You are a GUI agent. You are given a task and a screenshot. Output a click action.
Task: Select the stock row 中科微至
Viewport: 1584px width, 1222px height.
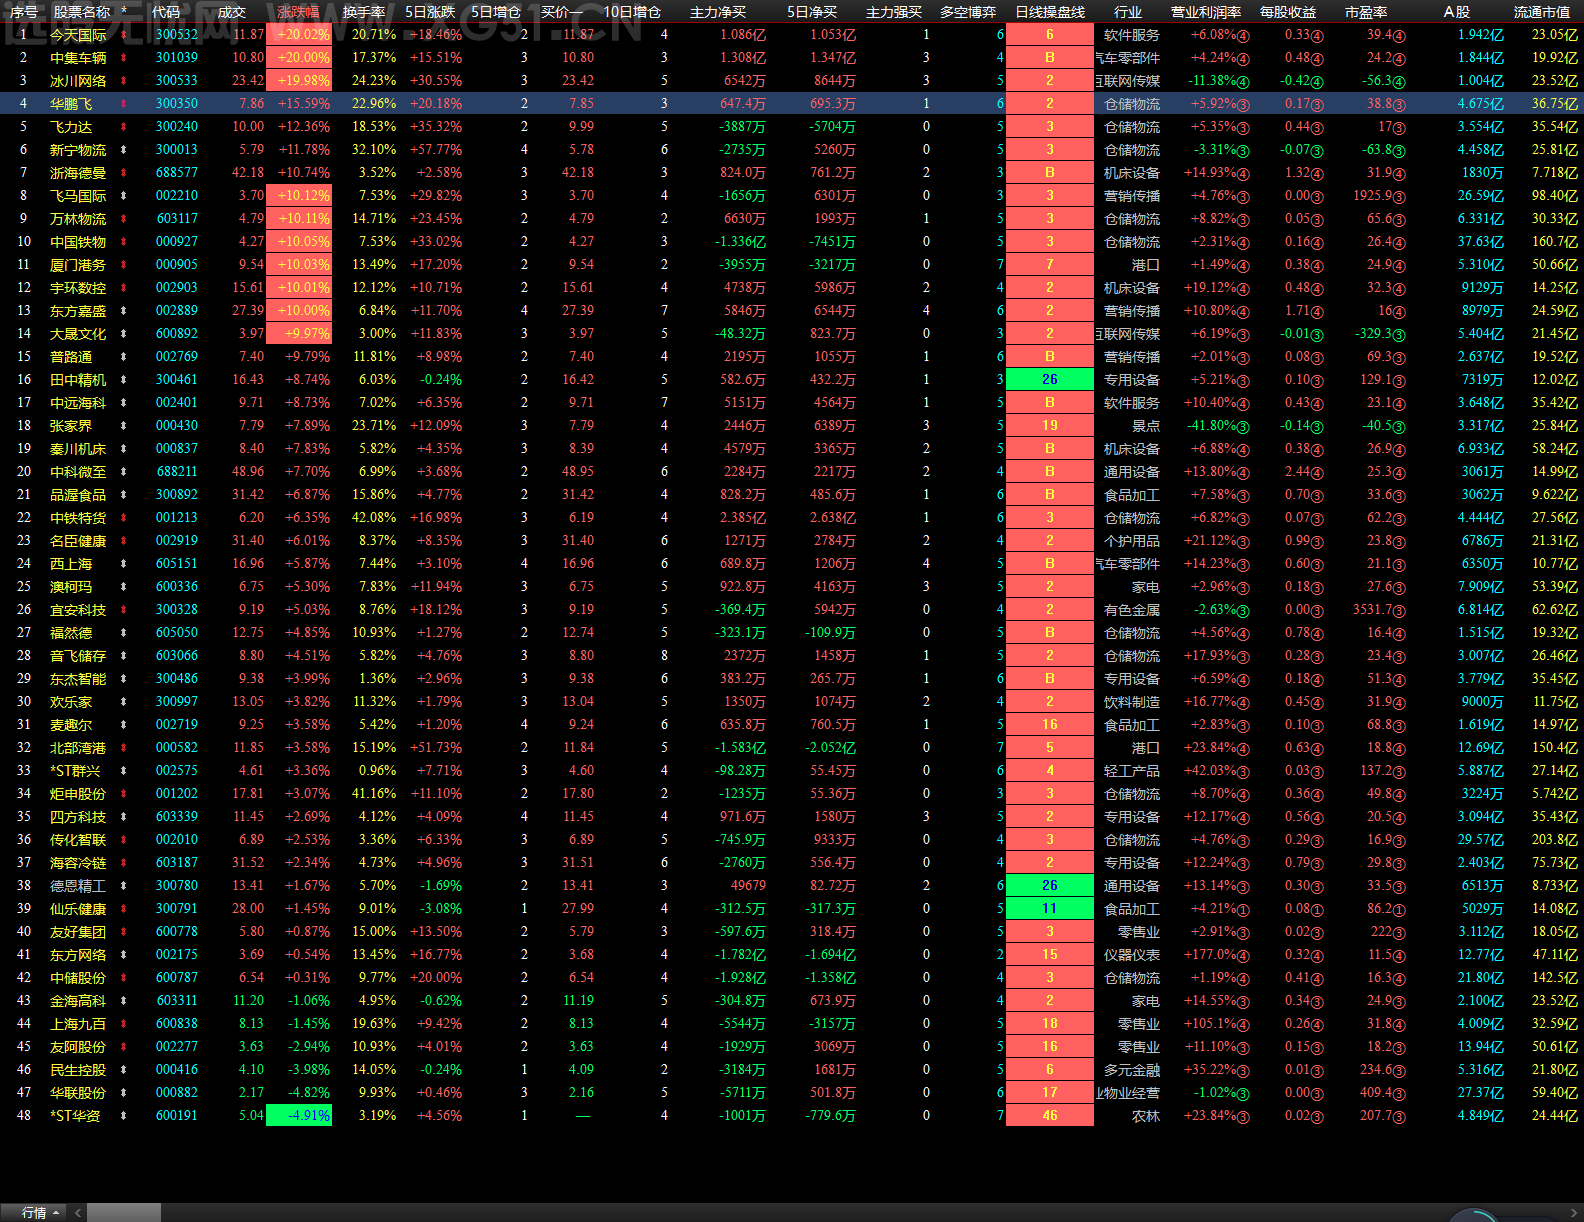point(792,472)
